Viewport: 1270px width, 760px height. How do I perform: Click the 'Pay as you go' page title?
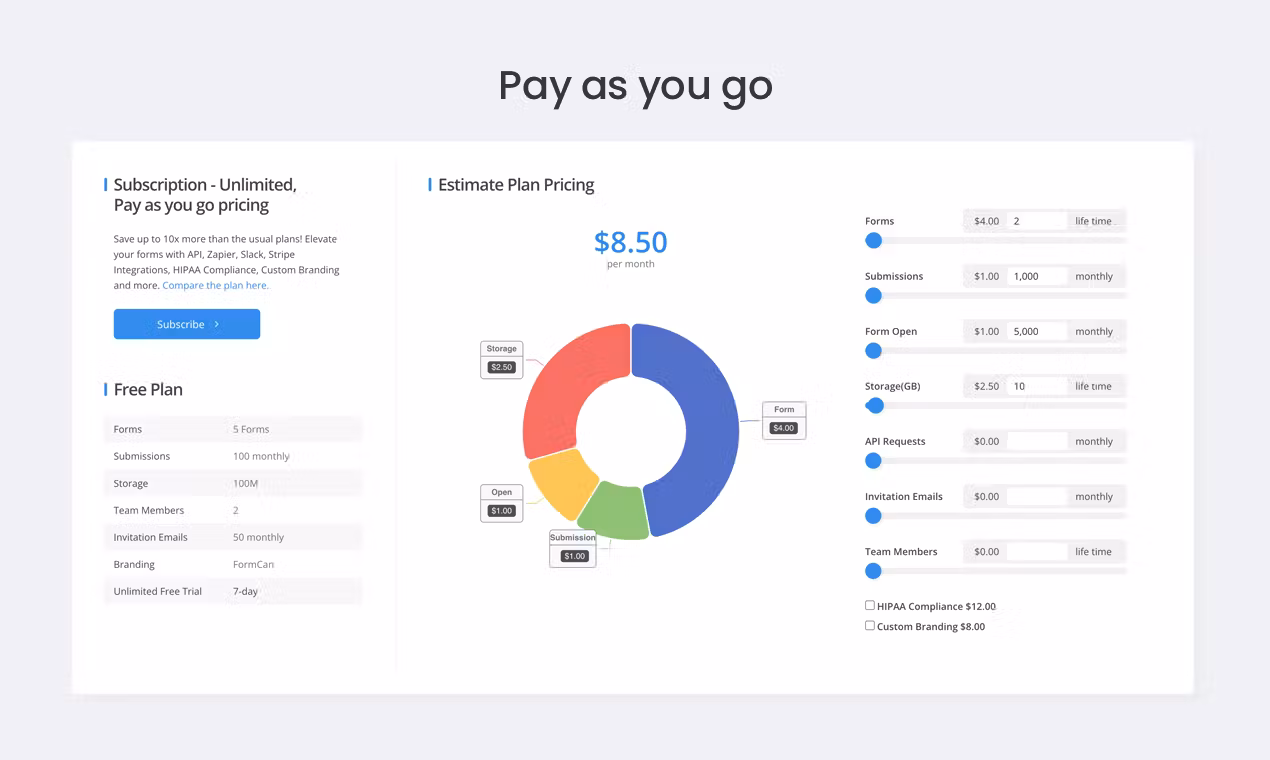tap(635, 86)
